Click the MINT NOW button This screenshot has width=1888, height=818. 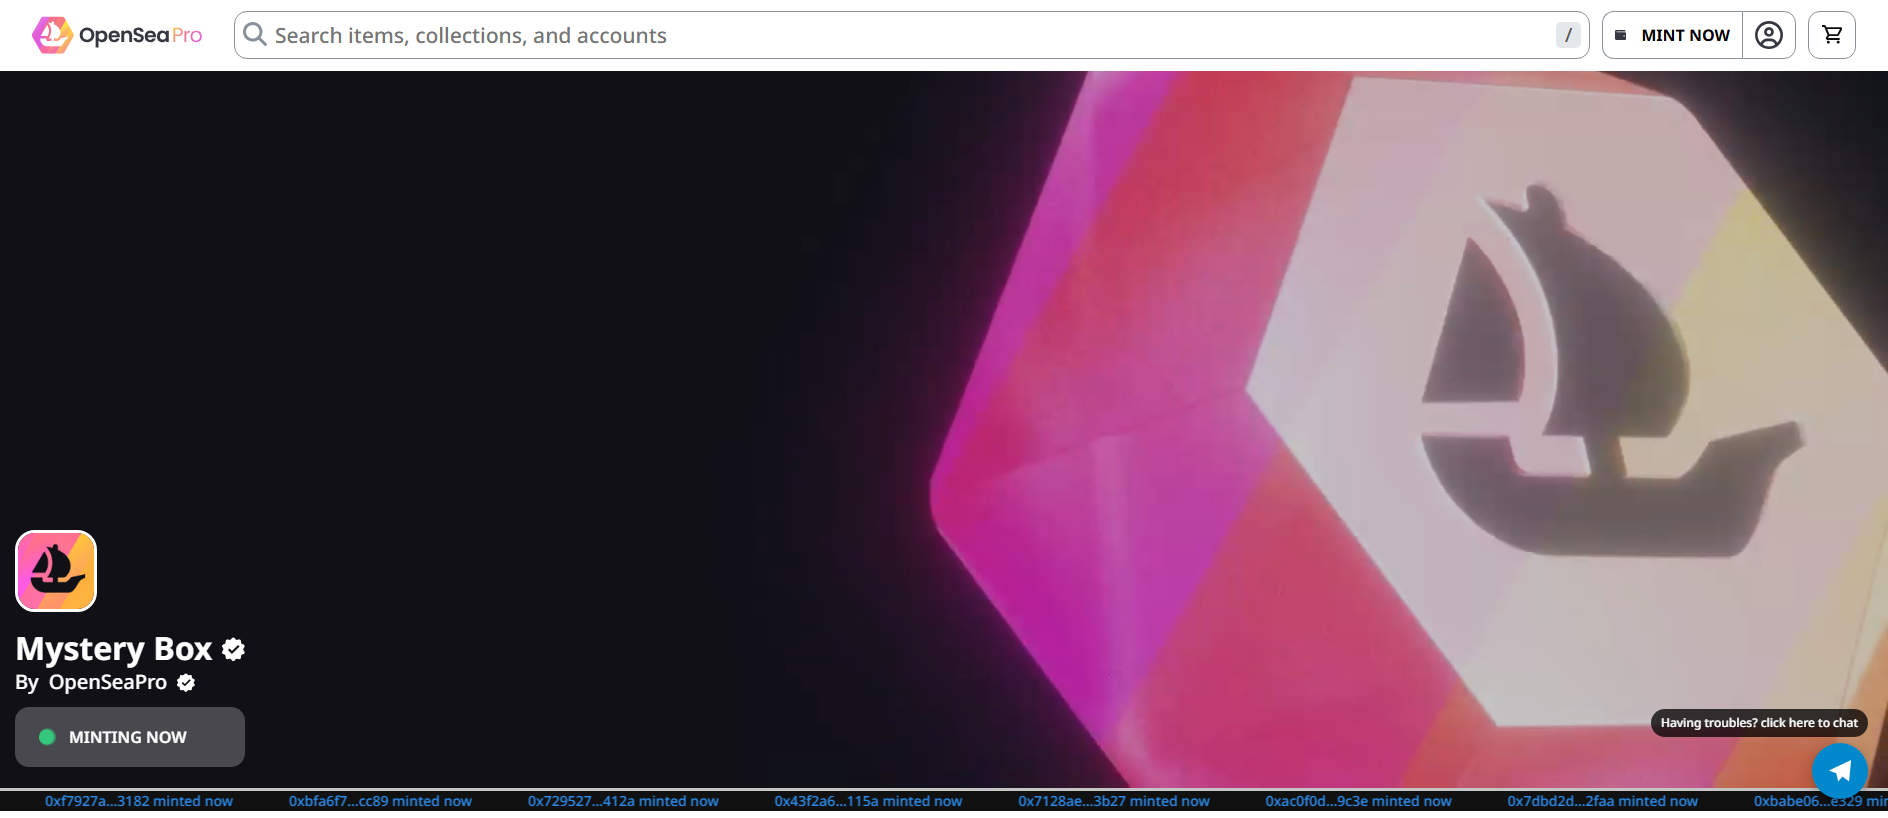pos(1672,35)
